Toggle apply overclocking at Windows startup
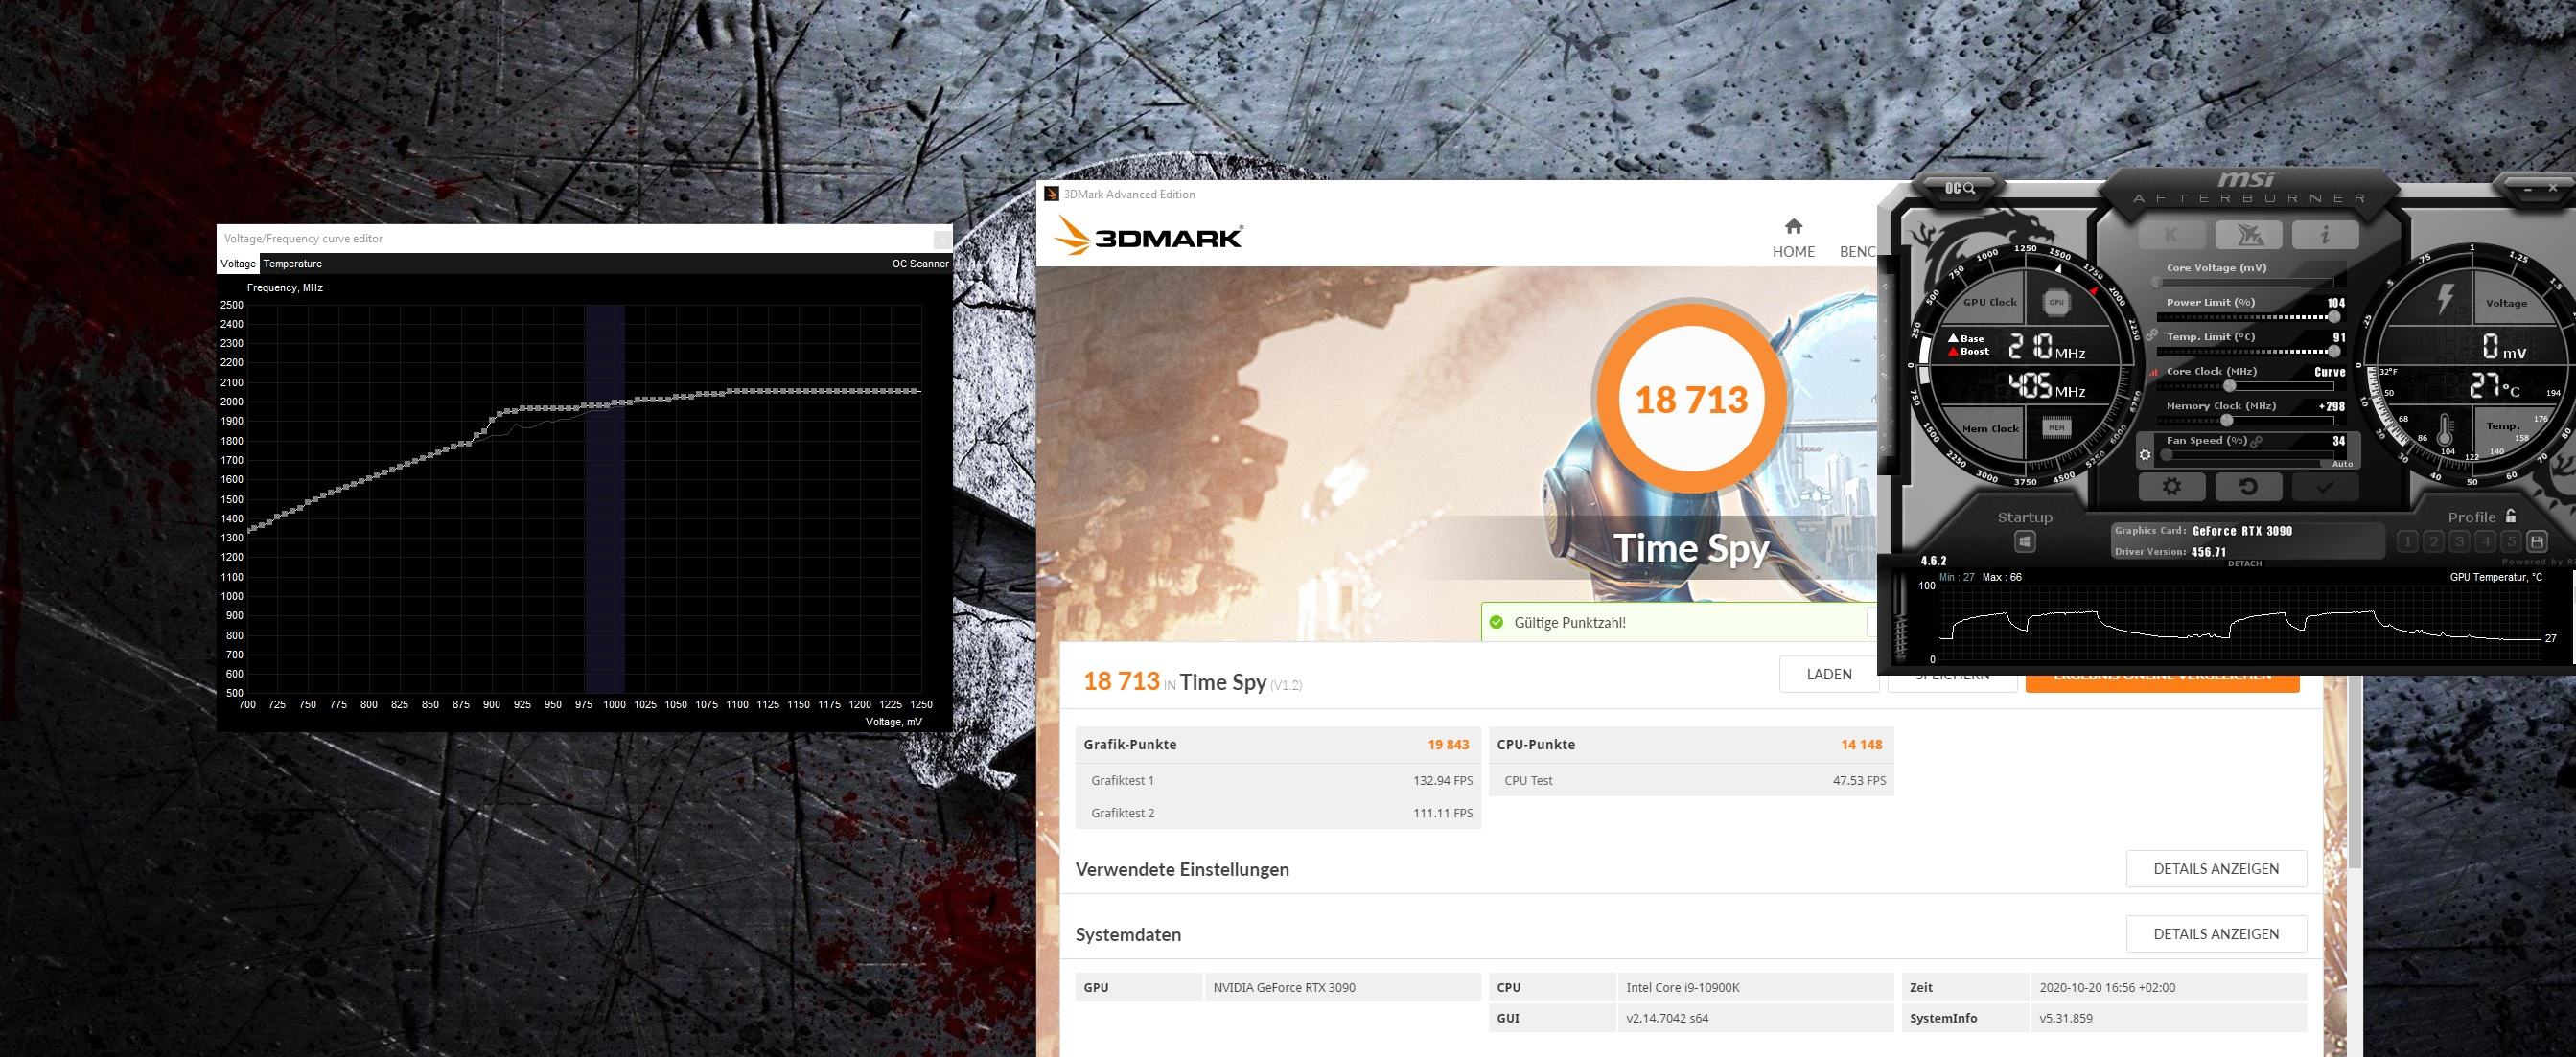This screenshot has width=2576, height=1057. (x=2025, y=542)
